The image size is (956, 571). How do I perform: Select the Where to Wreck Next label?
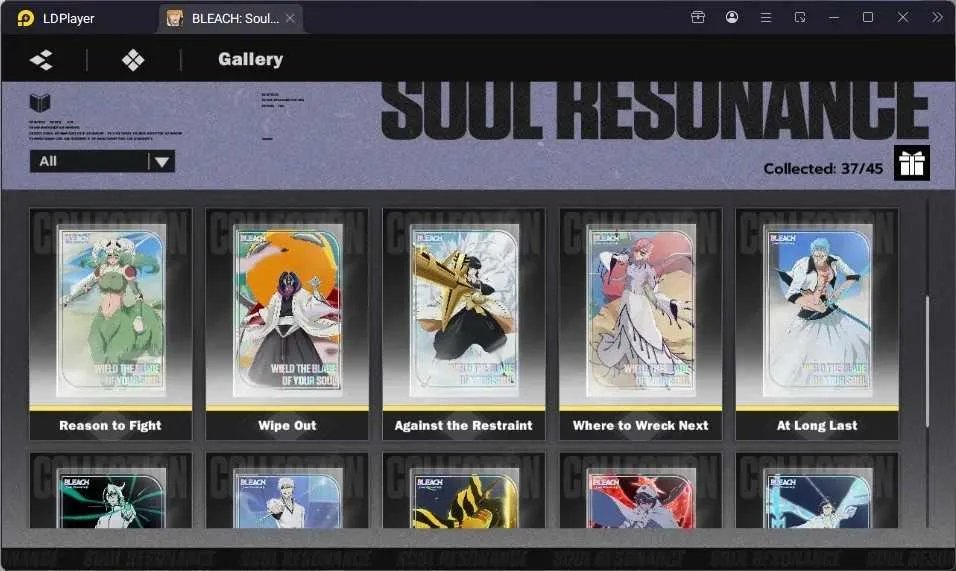pos(640,425)
